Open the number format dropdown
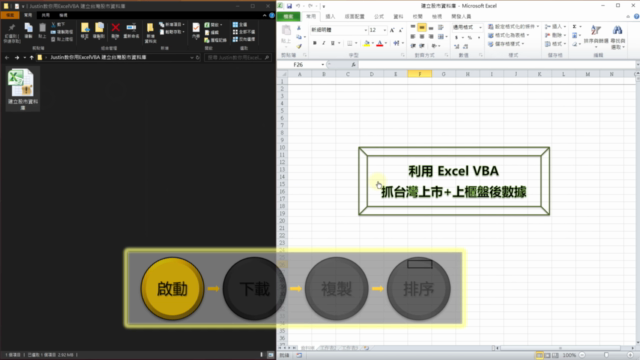 (480, 27)
